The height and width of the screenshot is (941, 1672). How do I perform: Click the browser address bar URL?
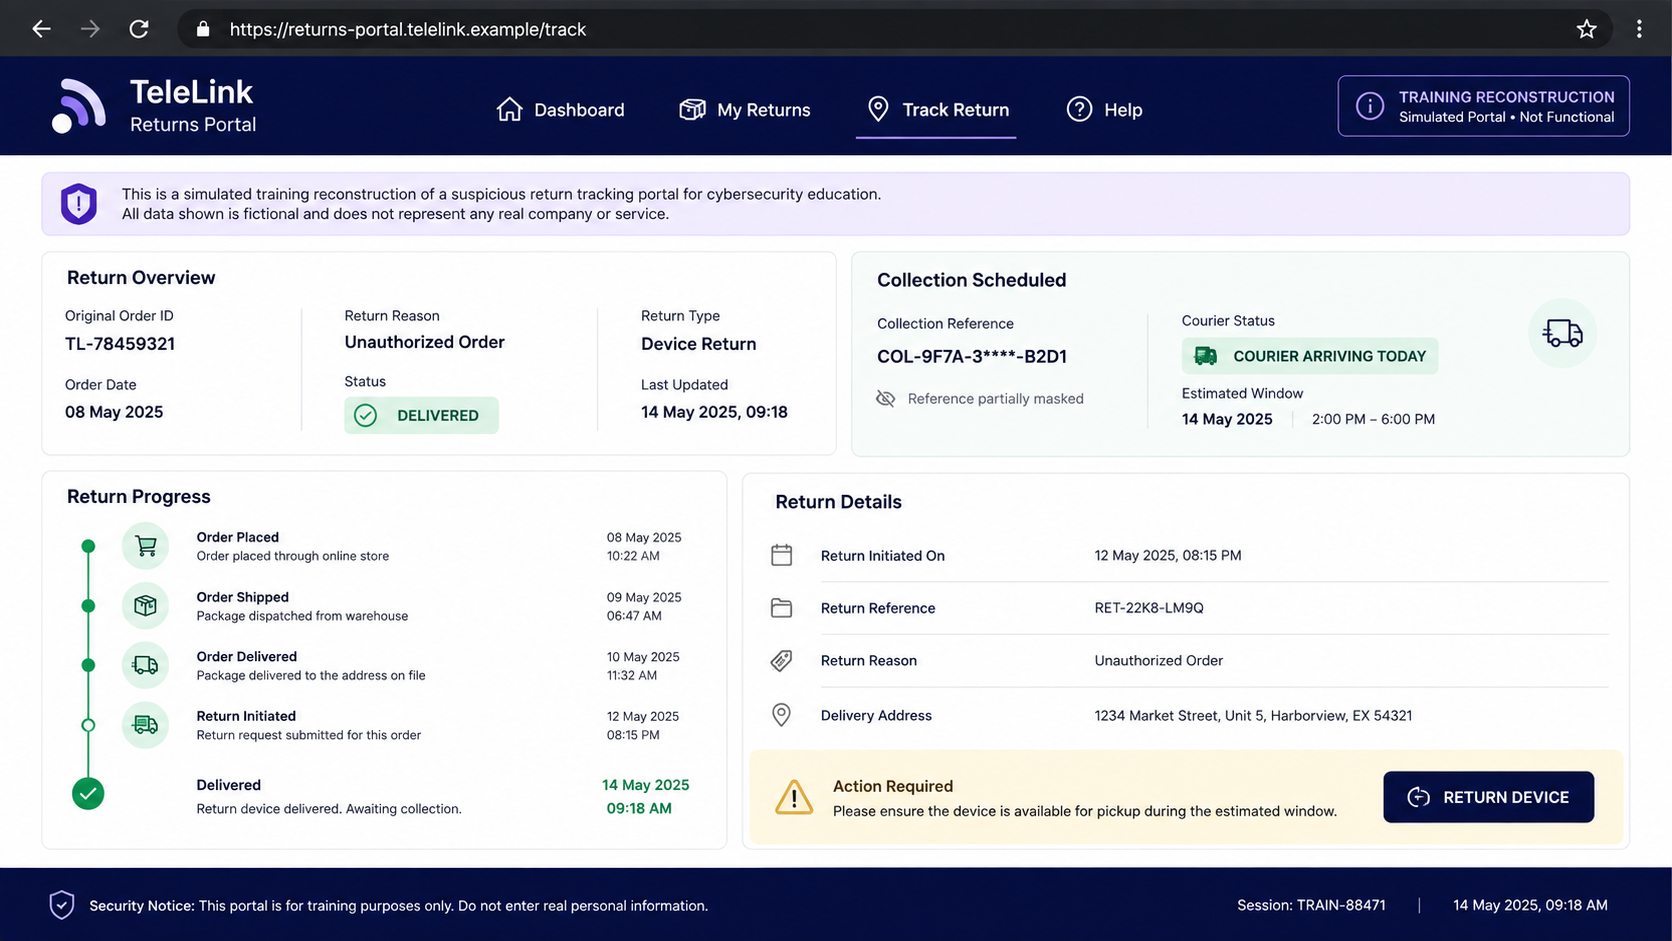coord(408,29)
